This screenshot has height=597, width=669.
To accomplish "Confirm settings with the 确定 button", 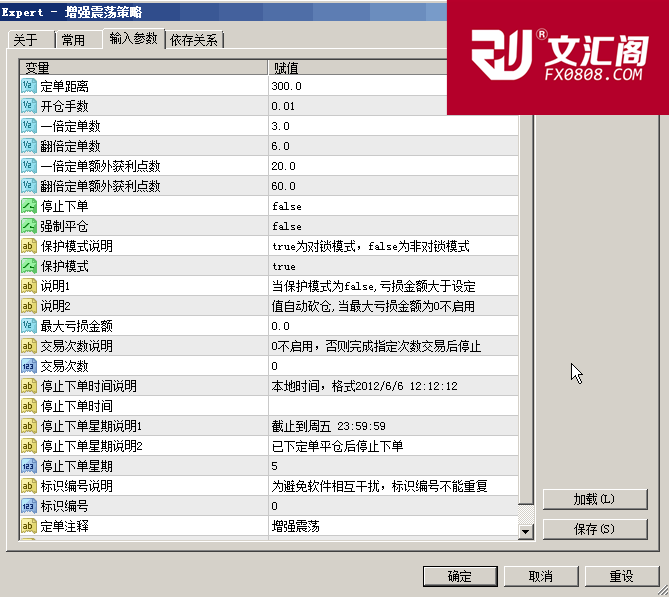I will pyautogui.click(x=460, y=576).
